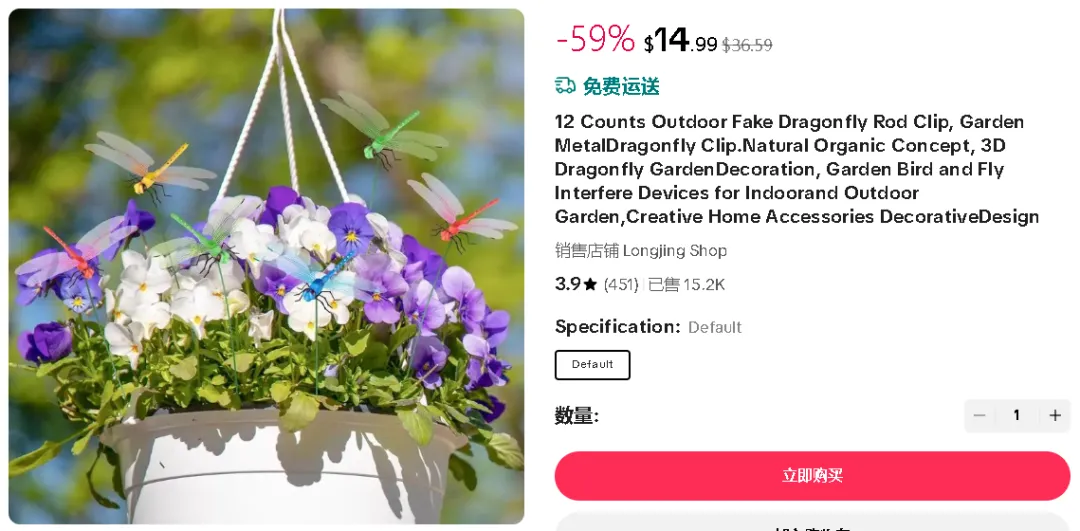1080x531 pixels.
Task: Click the -59% discount label
Action: 595,39
